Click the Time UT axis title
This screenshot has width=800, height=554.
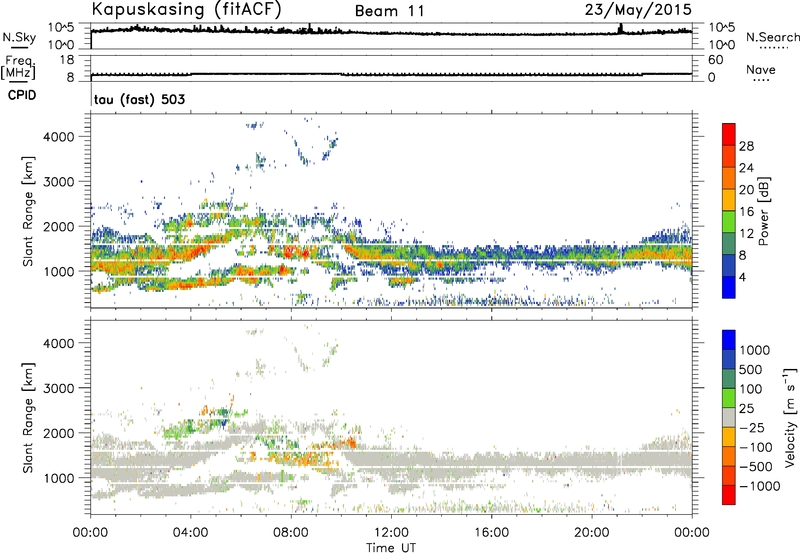[x=391, y=548]
